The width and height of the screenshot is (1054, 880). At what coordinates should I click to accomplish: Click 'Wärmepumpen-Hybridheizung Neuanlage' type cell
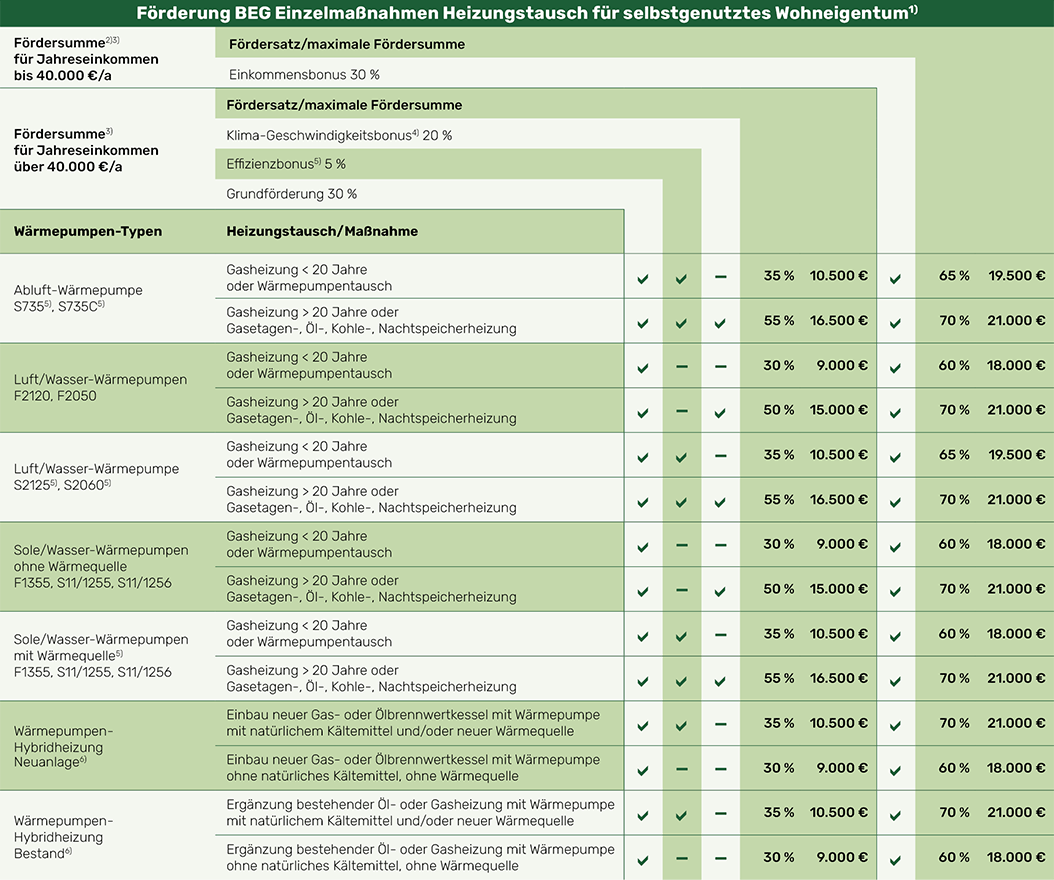point(63,746)
